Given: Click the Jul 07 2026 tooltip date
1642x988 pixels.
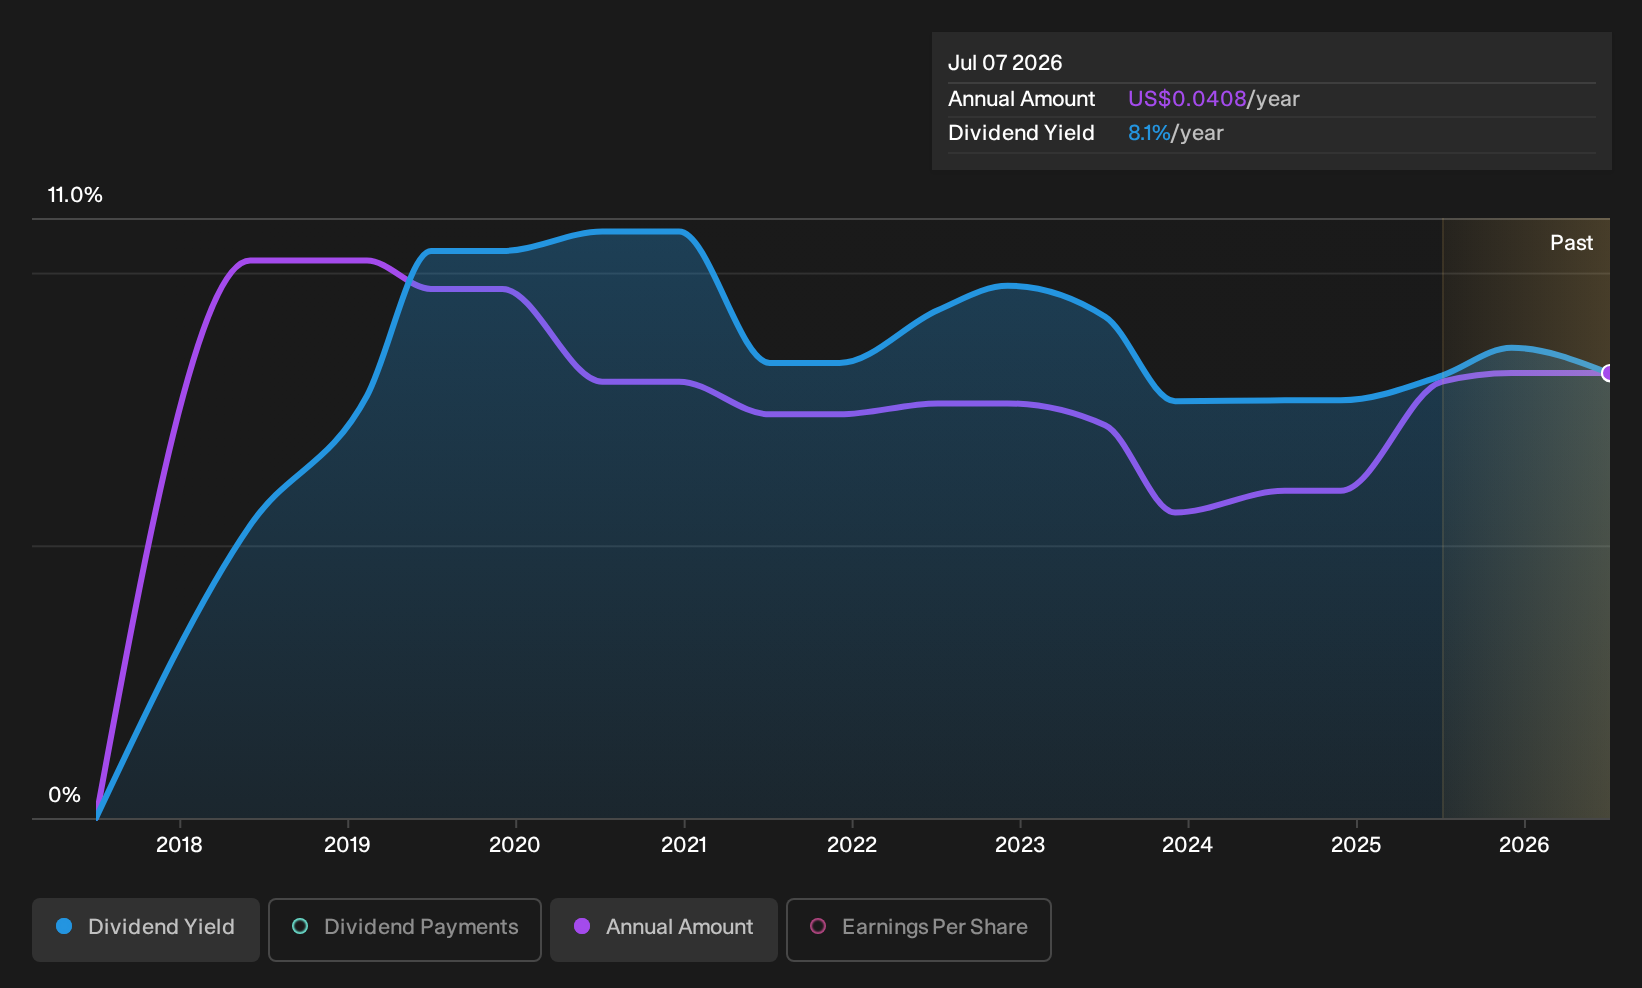Looking at the screenshot, I should click(x=1005, y=63).
